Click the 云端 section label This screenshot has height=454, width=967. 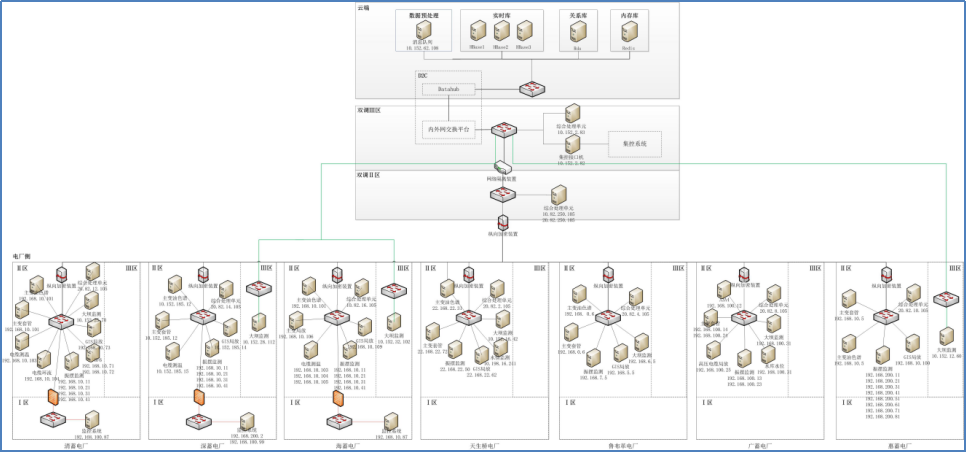point(364,7)
